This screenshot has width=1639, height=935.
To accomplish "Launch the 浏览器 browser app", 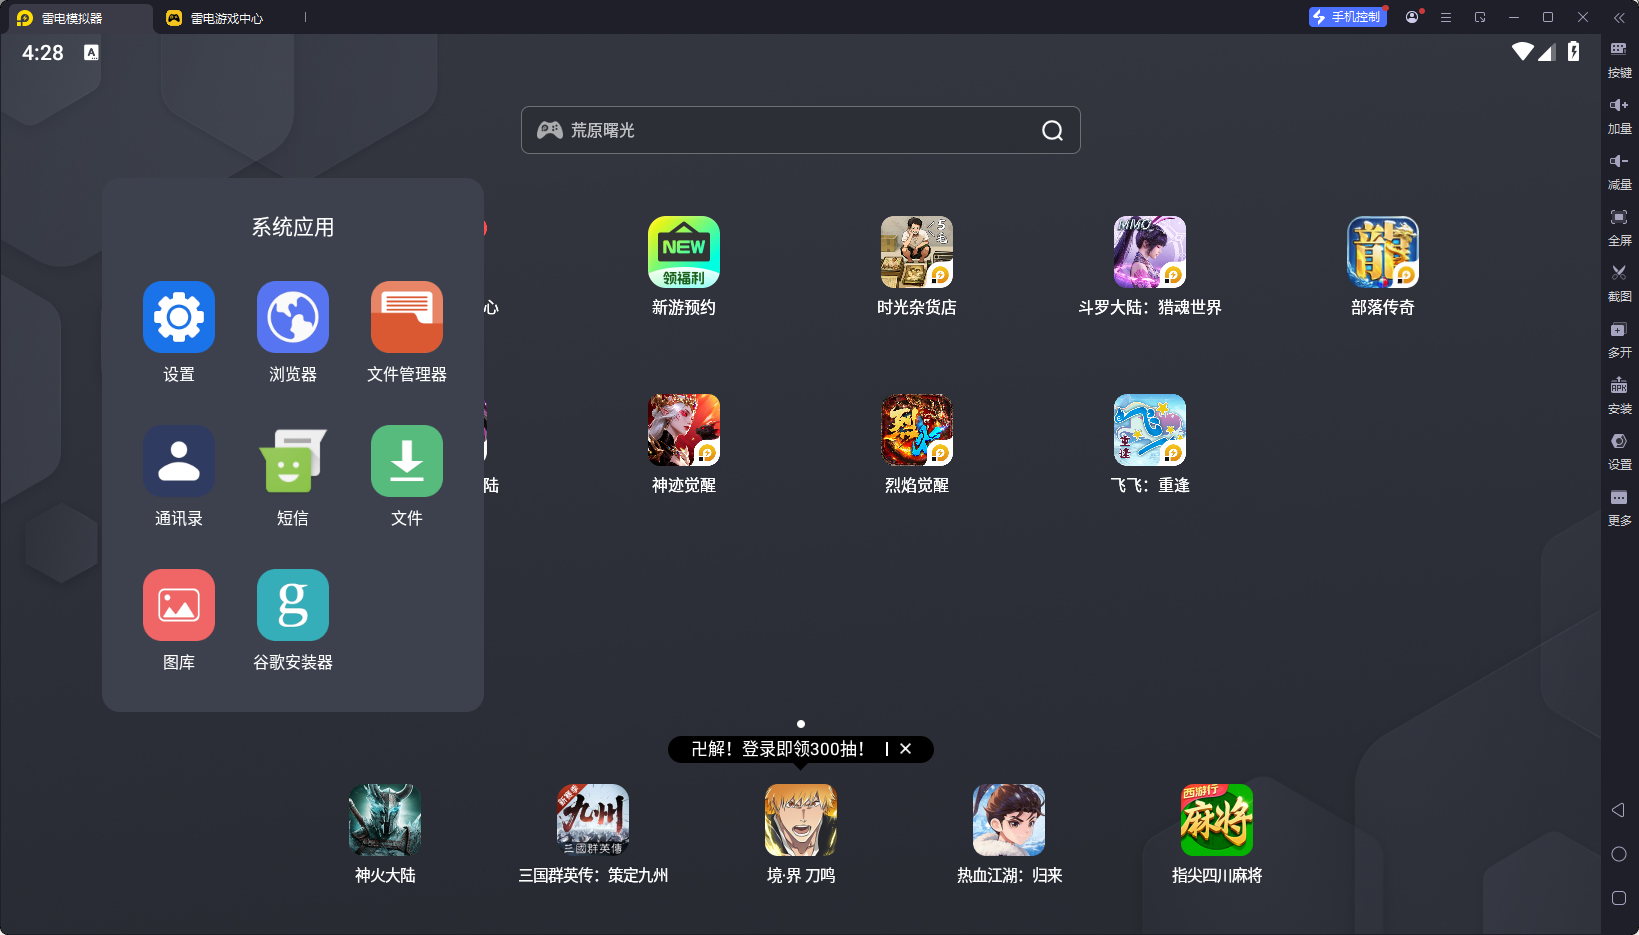I will (293, 318).
